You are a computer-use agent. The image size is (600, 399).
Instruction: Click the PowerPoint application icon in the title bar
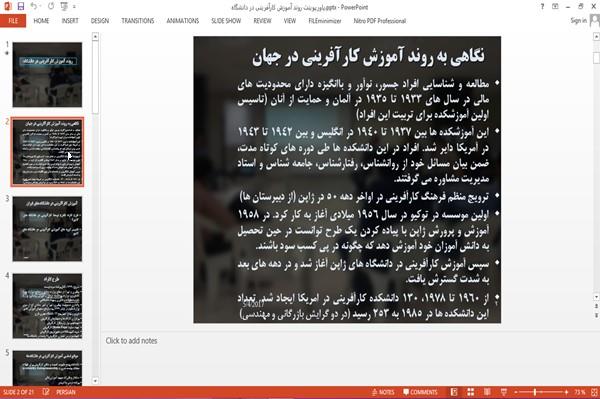coord(7,6)
